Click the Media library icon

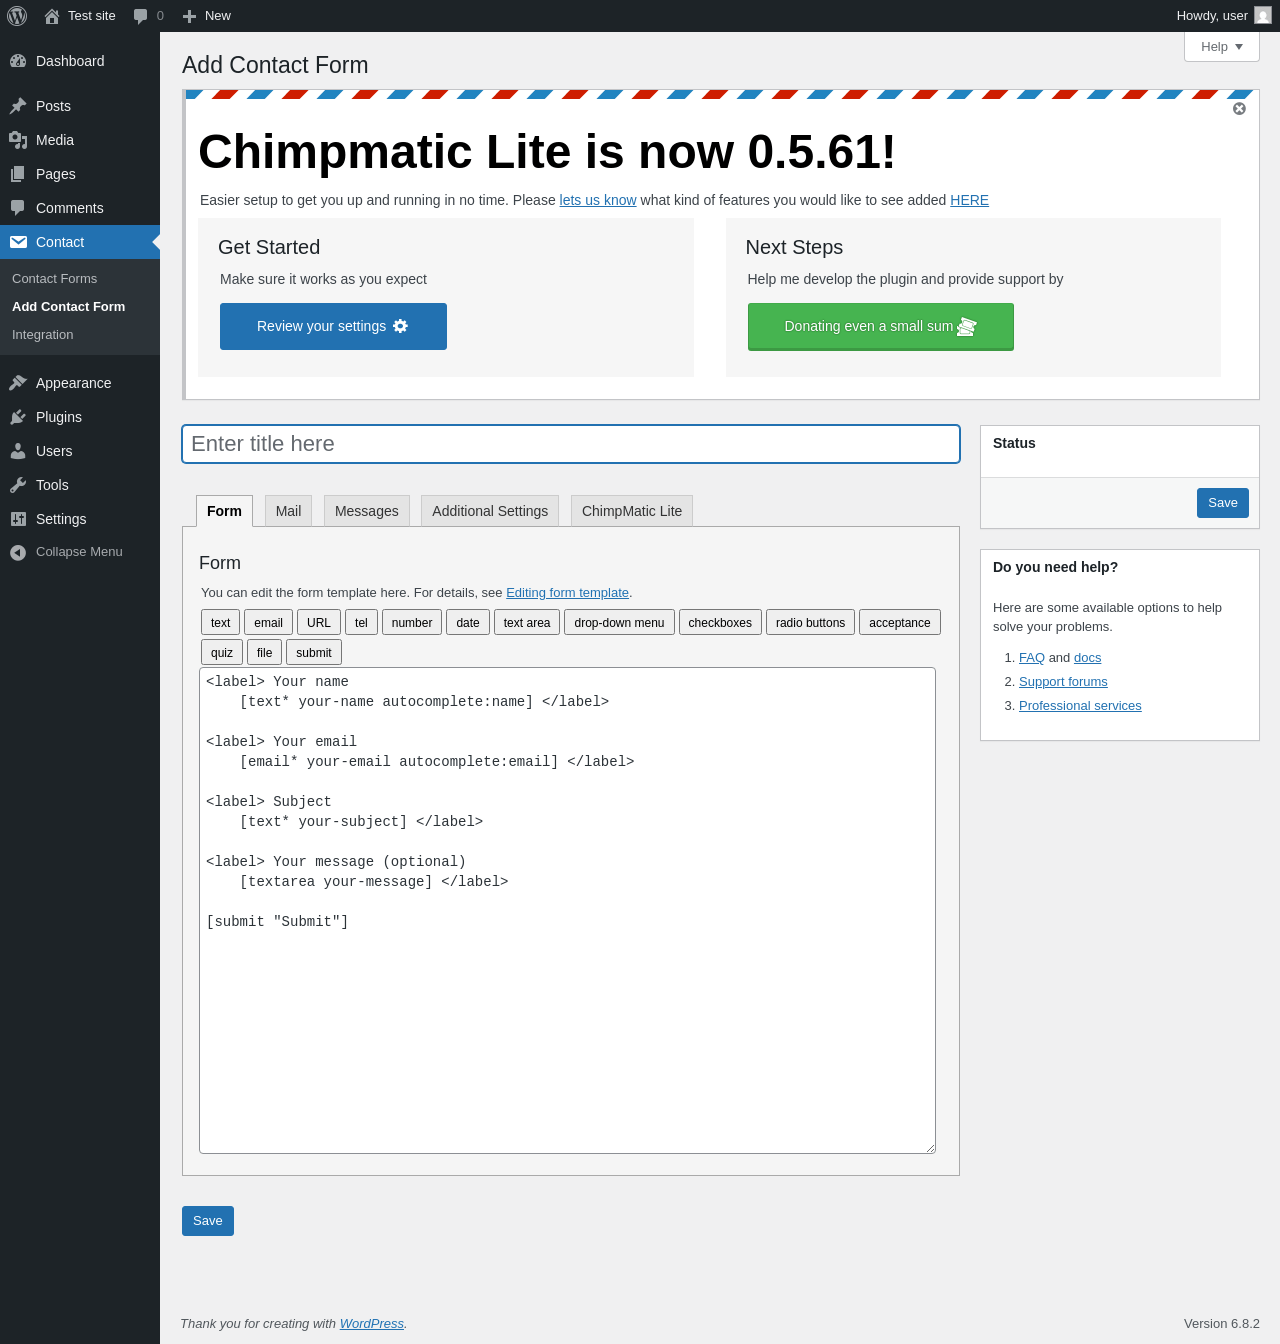(x=18, y=140)
